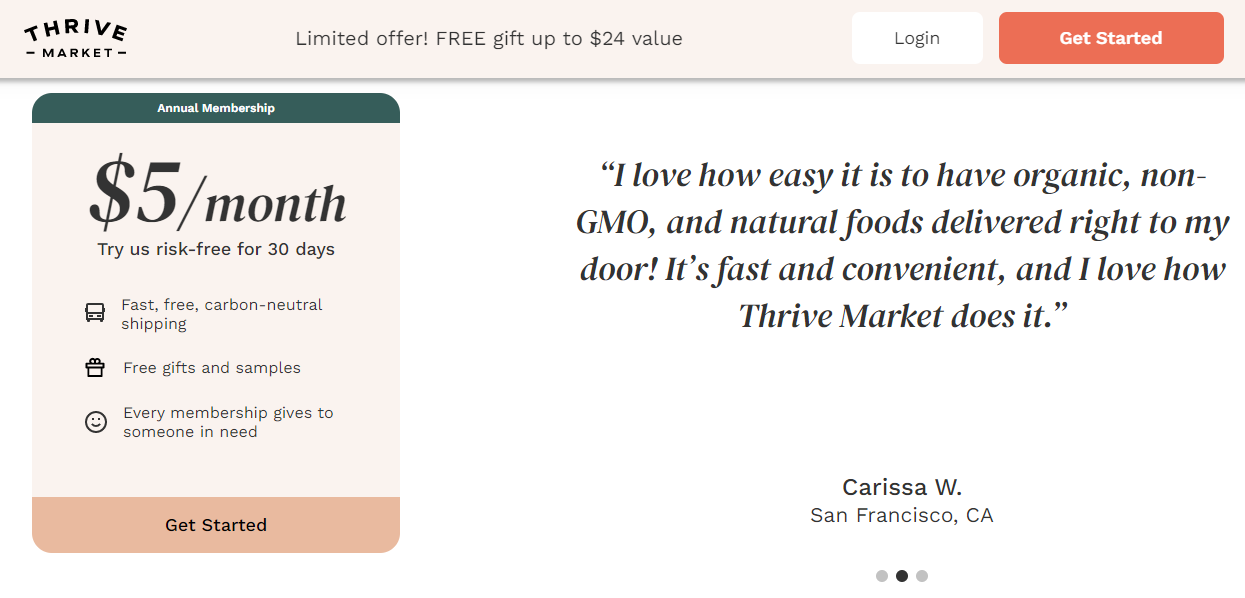Click the risk-free for 30 days text
The height and width of the screenshot is (598, 1245).
pyautogui.click(x=216, y=249)
